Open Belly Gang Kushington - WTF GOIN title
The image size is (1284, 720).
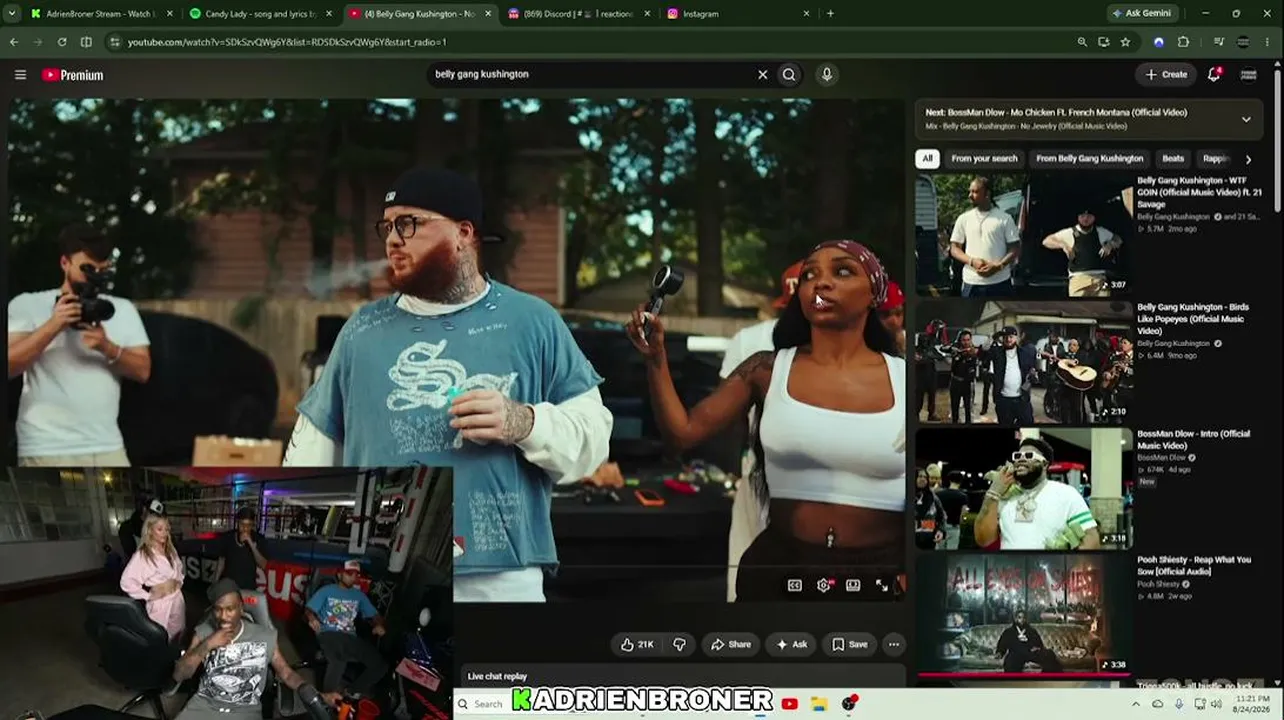tap(1199, 192)
